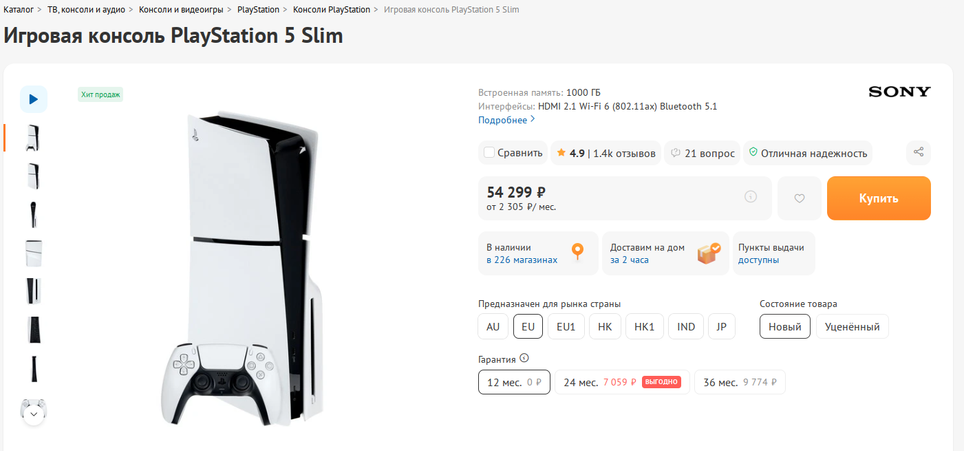
Task: Go to Консоли и видеоигры breadcrumb
Action: [181, 9]
